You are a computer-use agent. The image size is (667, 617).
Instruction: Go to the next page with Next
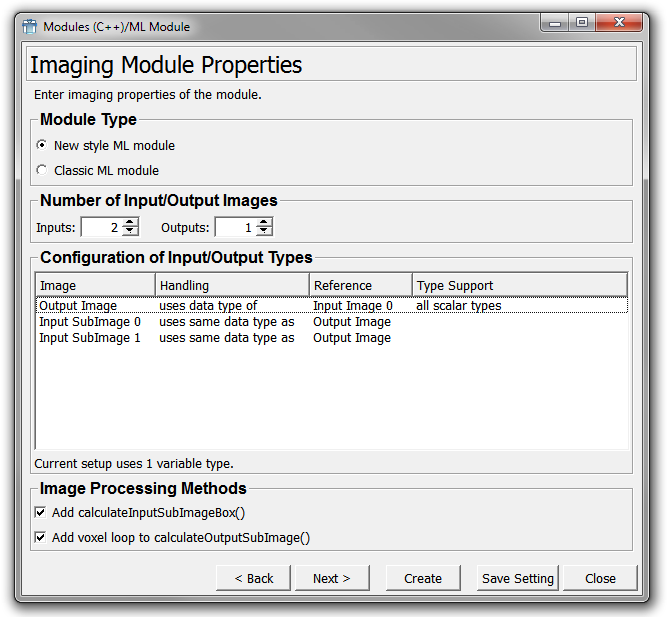pos(332,578)
